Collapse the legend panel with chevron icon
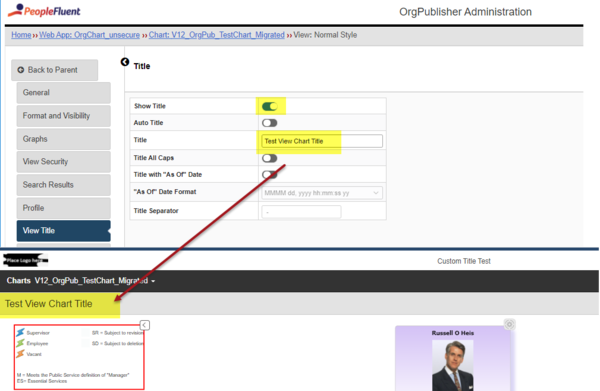Image resolution: width=600 pixels, height=391 pixels. (145, 325)
